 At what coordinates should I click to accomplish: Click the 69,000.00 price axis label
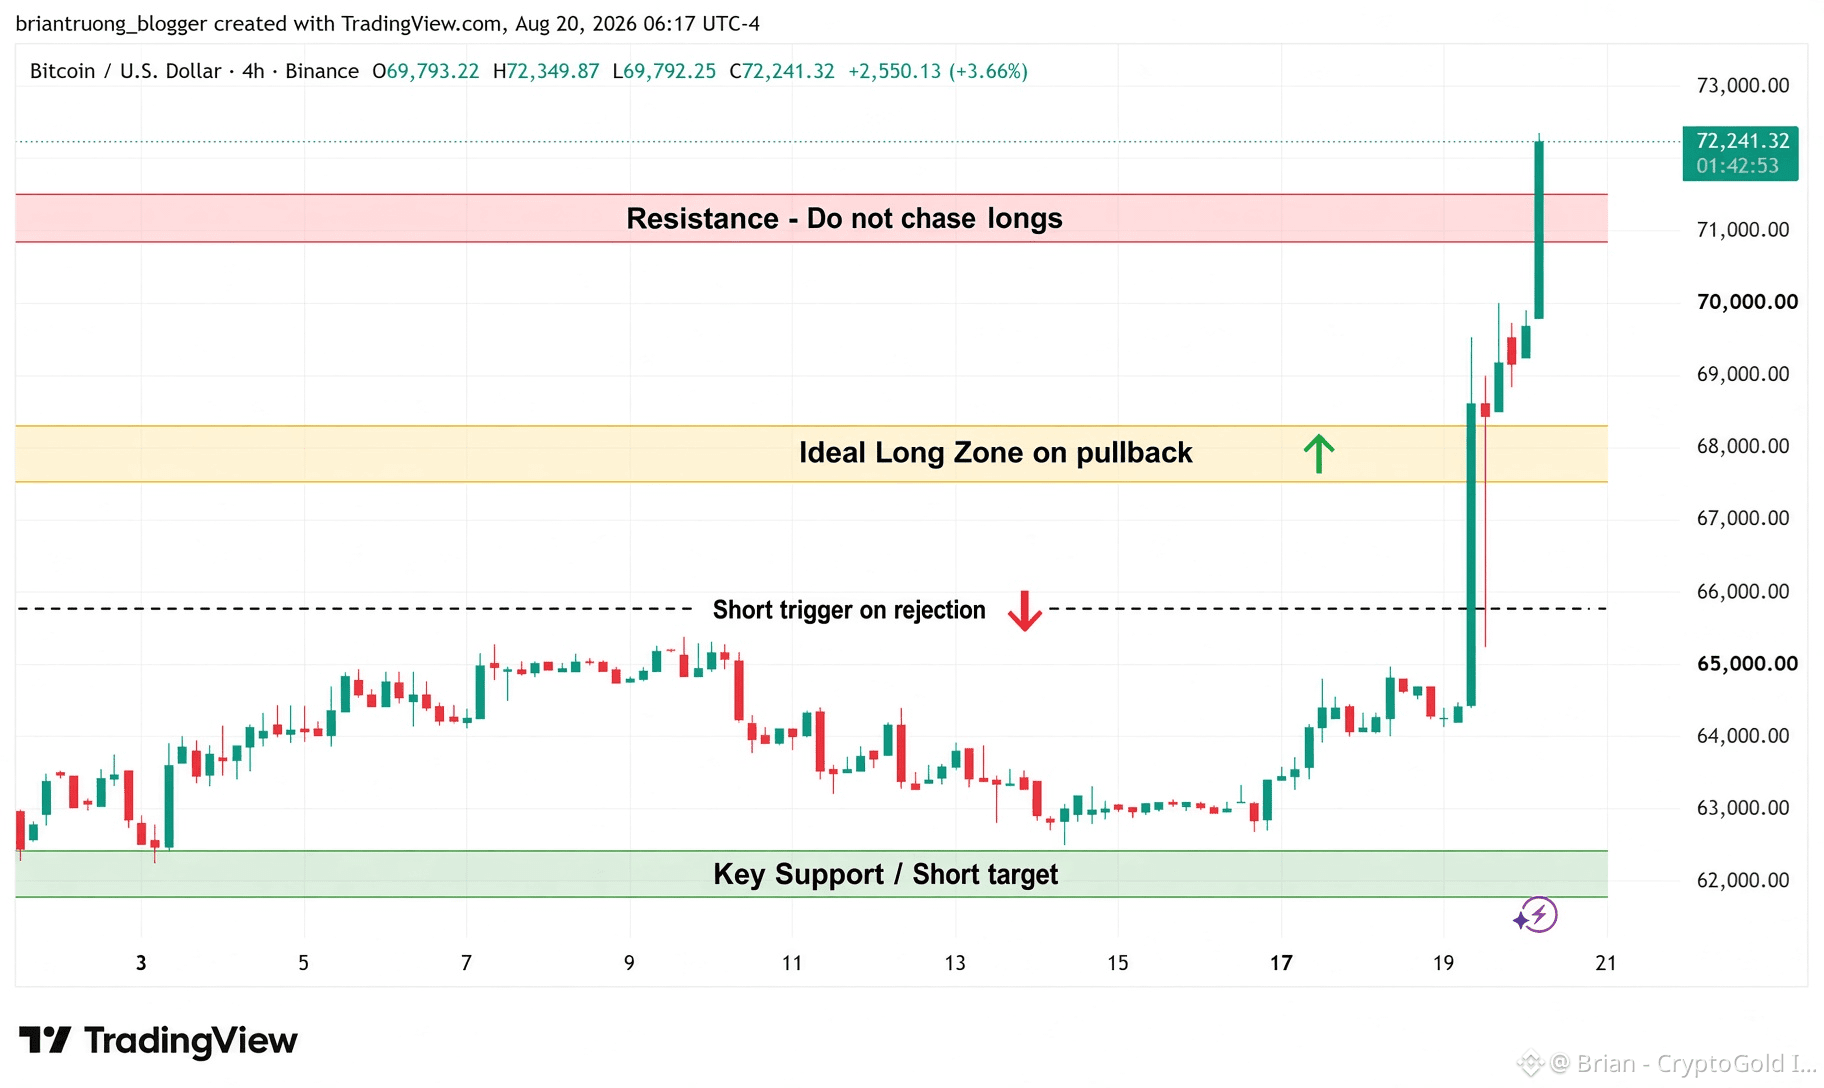pyautogui.click(x=1743, y=374)
